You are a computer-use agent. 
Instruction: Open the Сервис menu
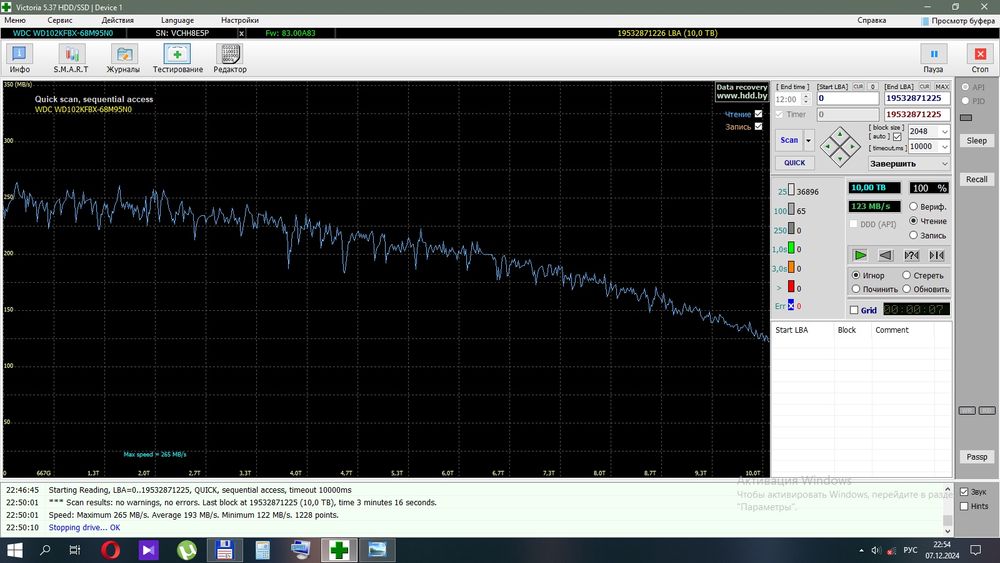(60, 20)
